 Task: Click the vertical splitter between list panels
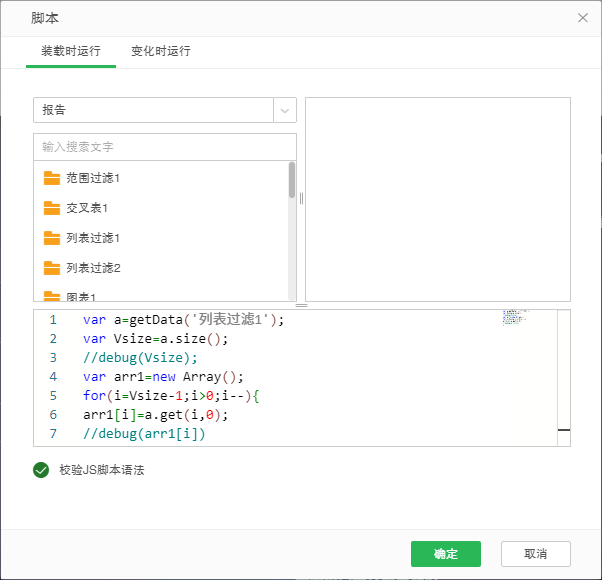(x=301, y=198)
